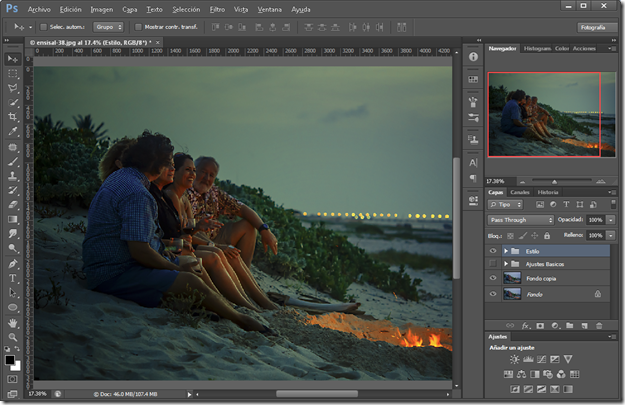Open the Info panel icon
Viewport: 625px width, 405px height.
click(x=473, y=57)
